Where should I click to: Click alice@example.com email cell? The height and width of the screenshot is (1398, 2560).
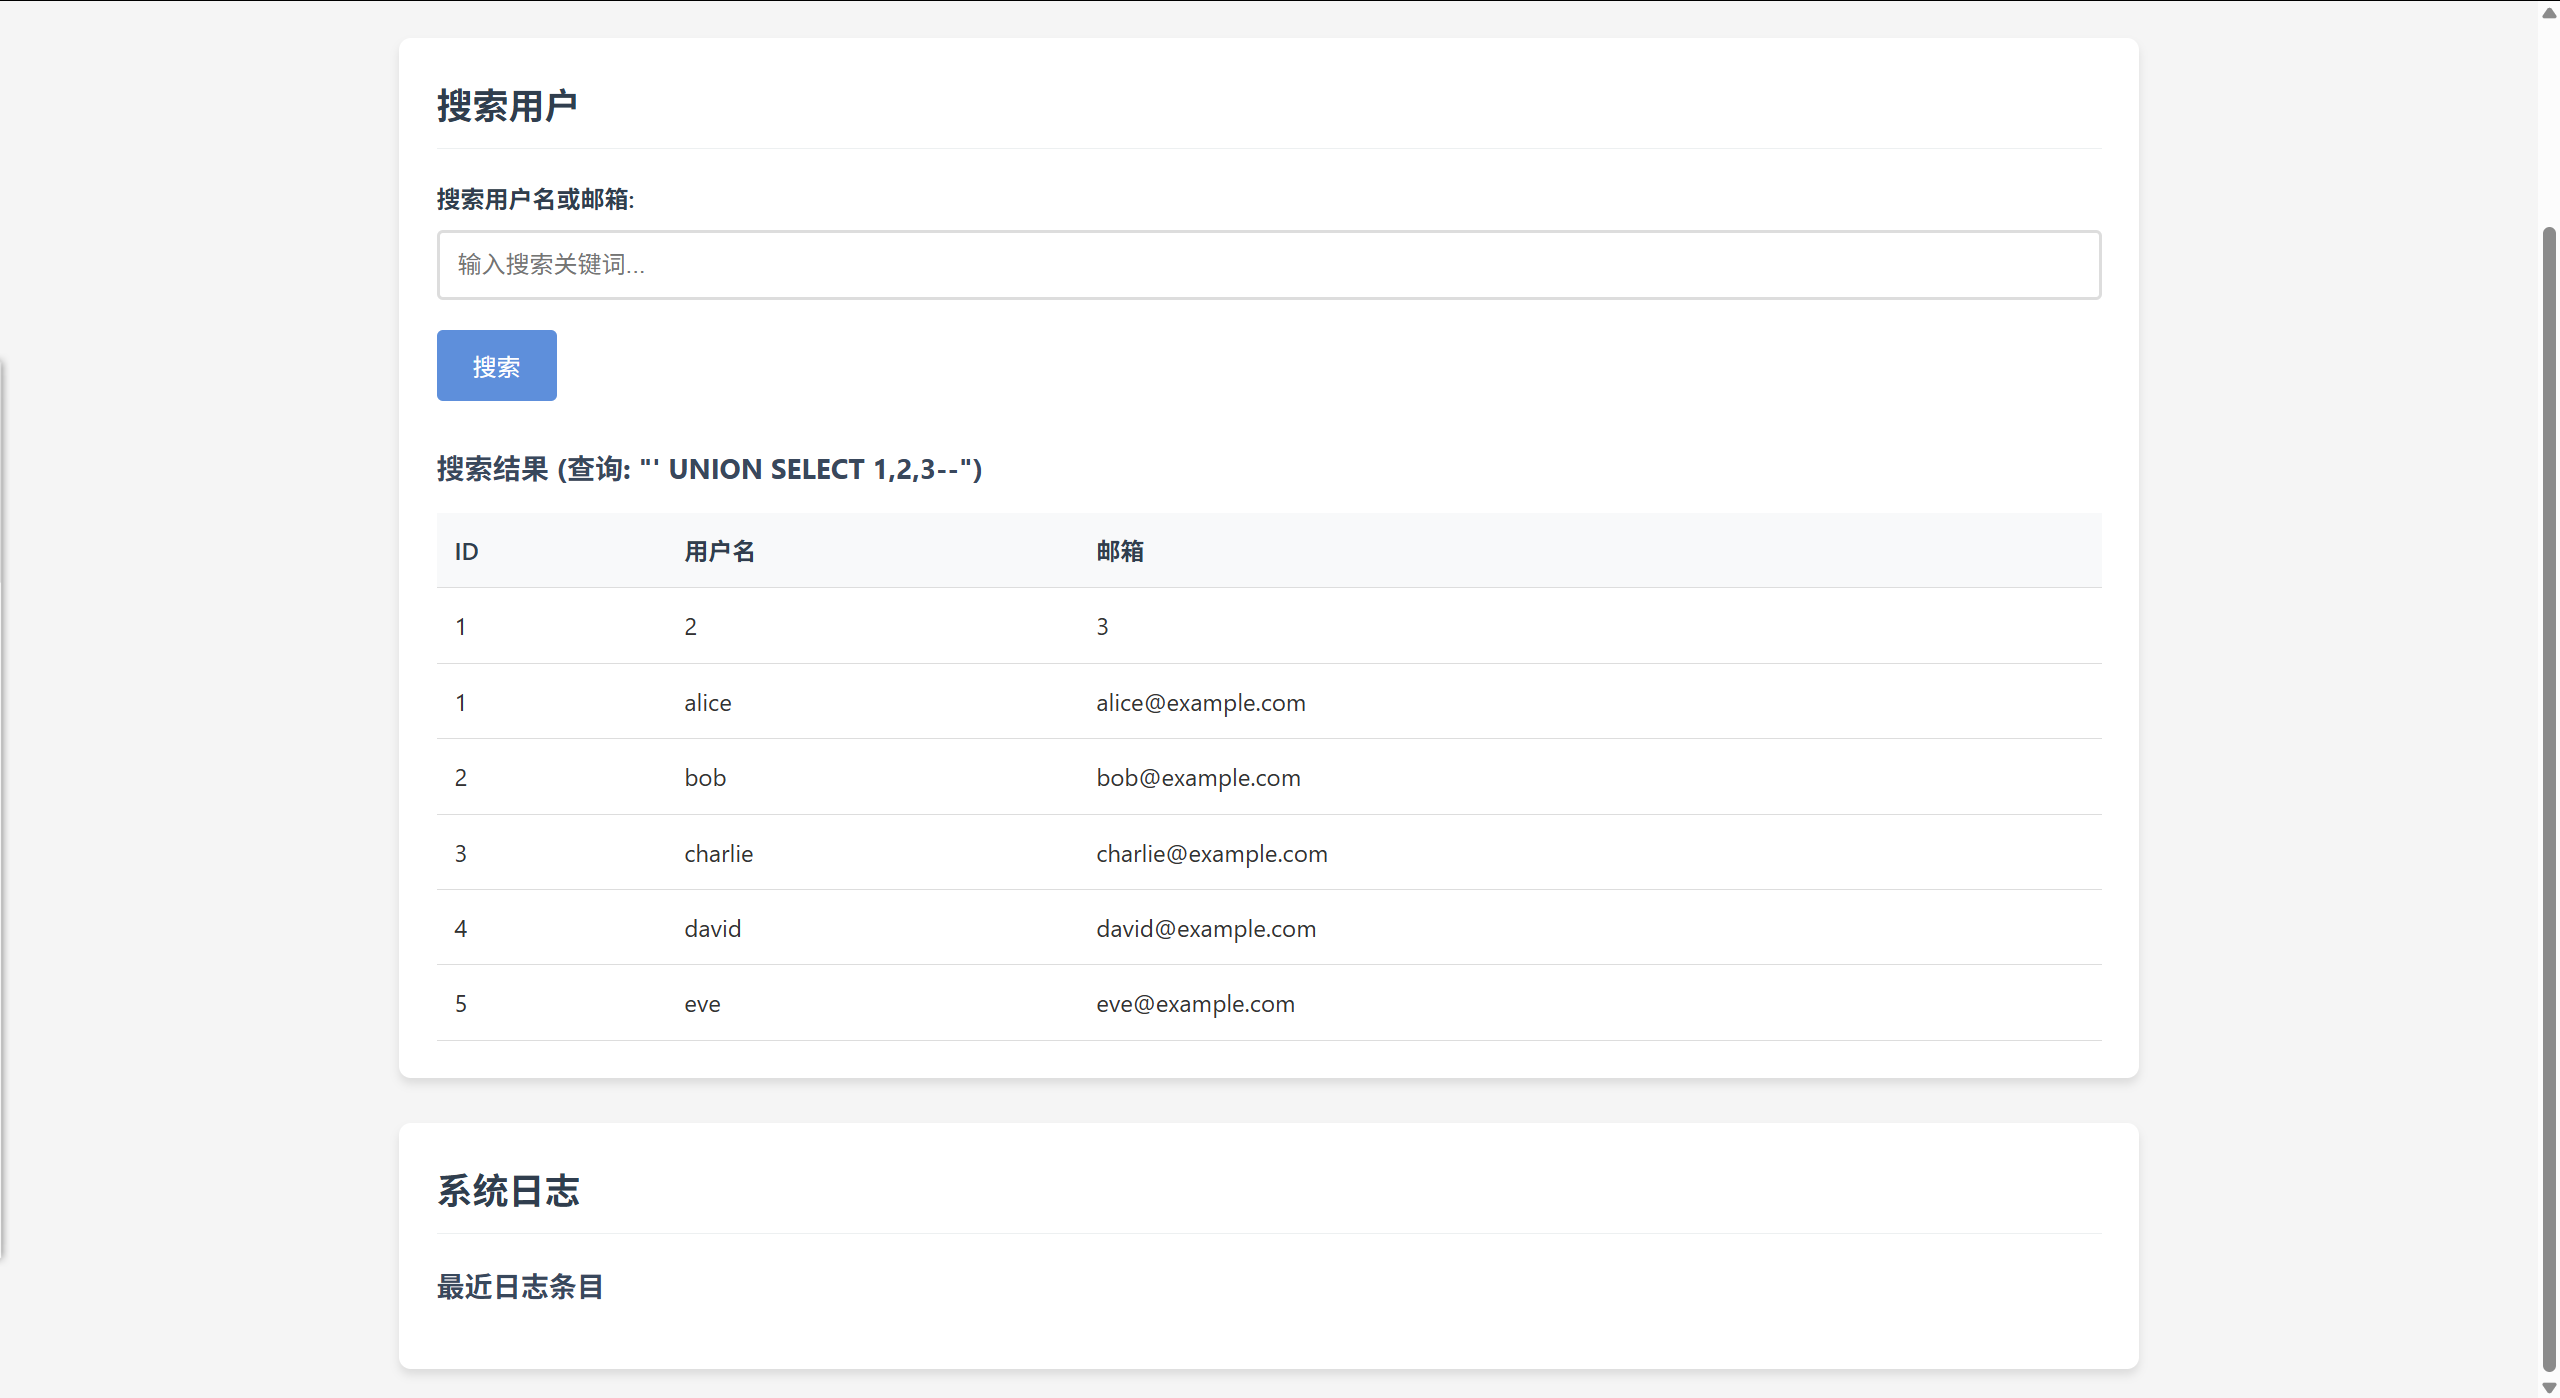1200,703
